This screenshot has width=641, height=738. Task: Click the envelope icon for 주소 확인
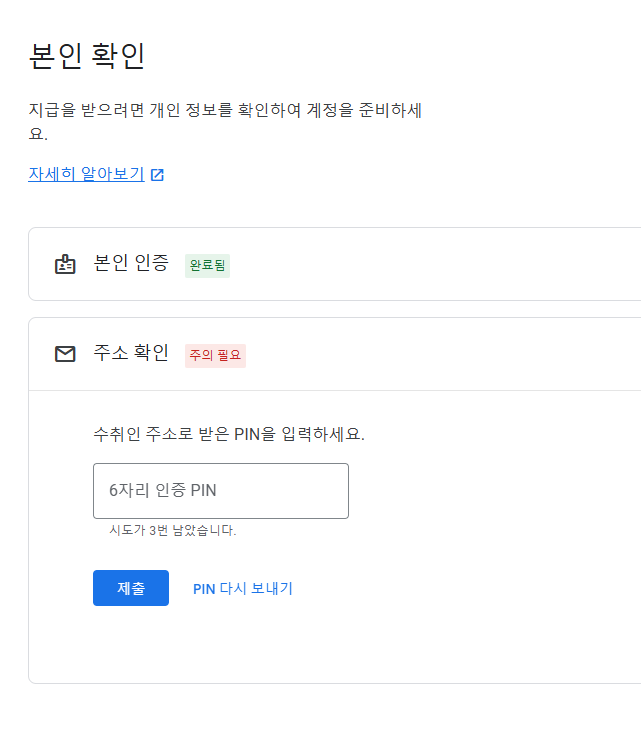point(65,354)
